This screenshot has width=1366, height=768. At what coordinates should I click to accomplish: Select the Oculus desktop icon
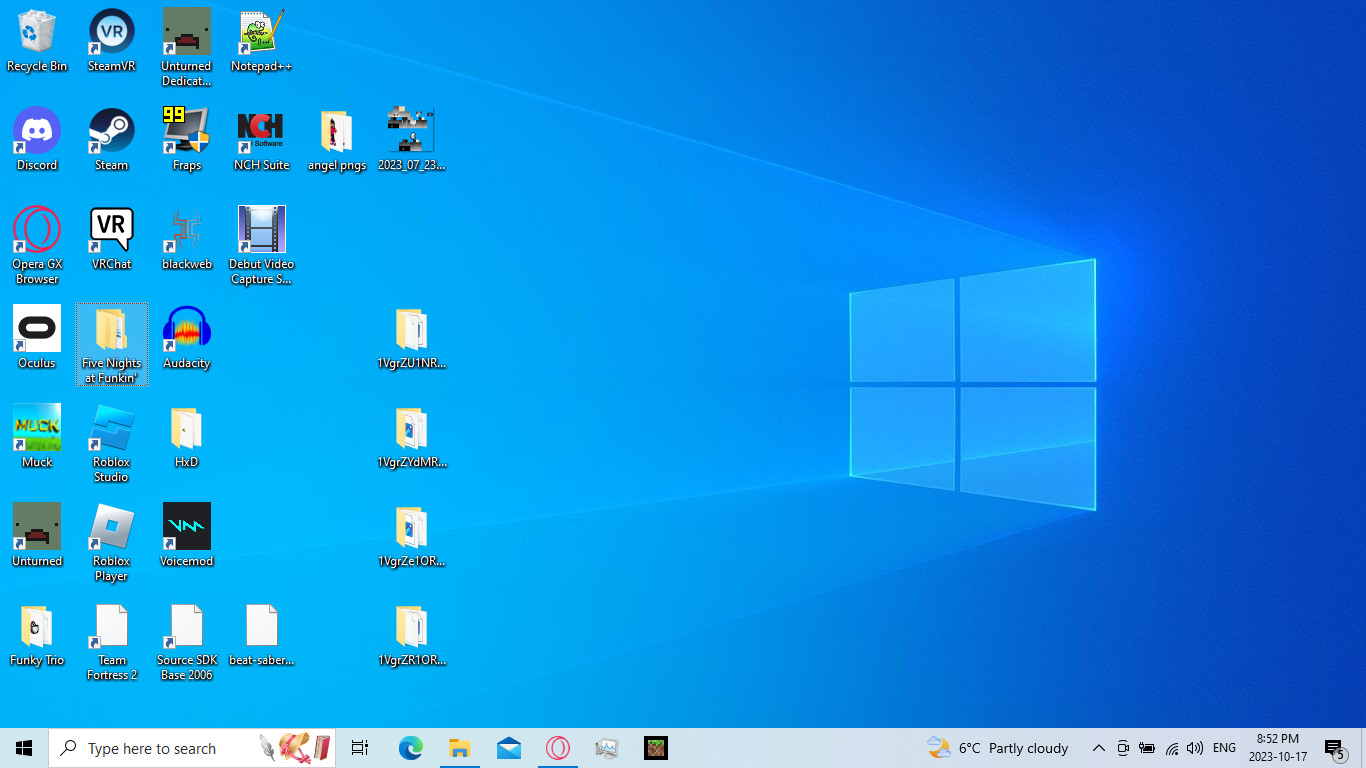click(37, 338)
